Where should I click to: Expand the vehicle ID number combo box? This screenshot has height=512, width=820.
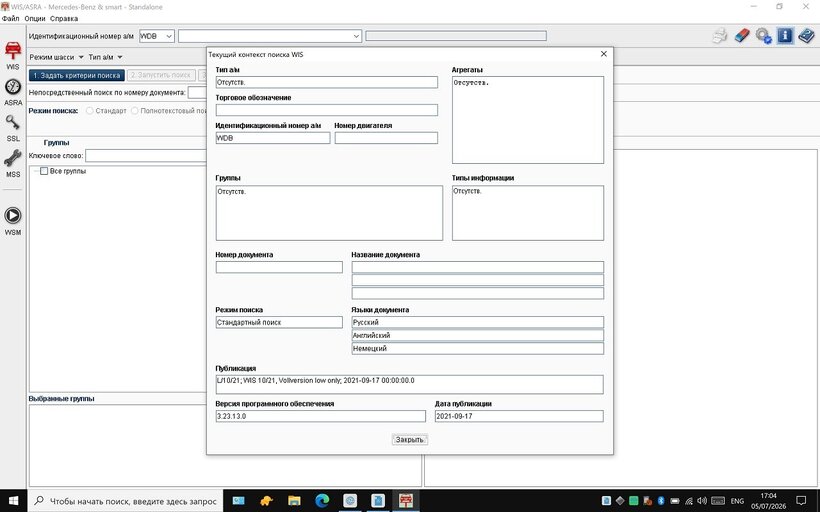pos(356,36)
